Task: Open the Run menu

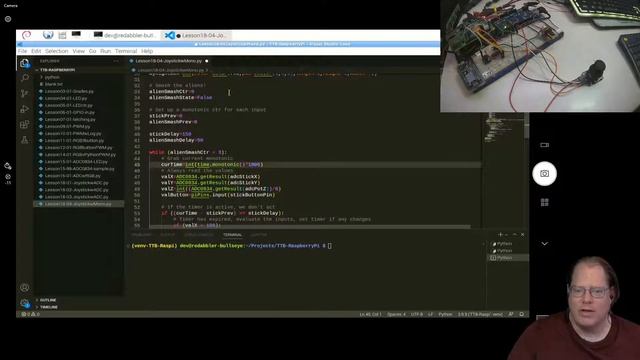Action: tap(105, 51)
